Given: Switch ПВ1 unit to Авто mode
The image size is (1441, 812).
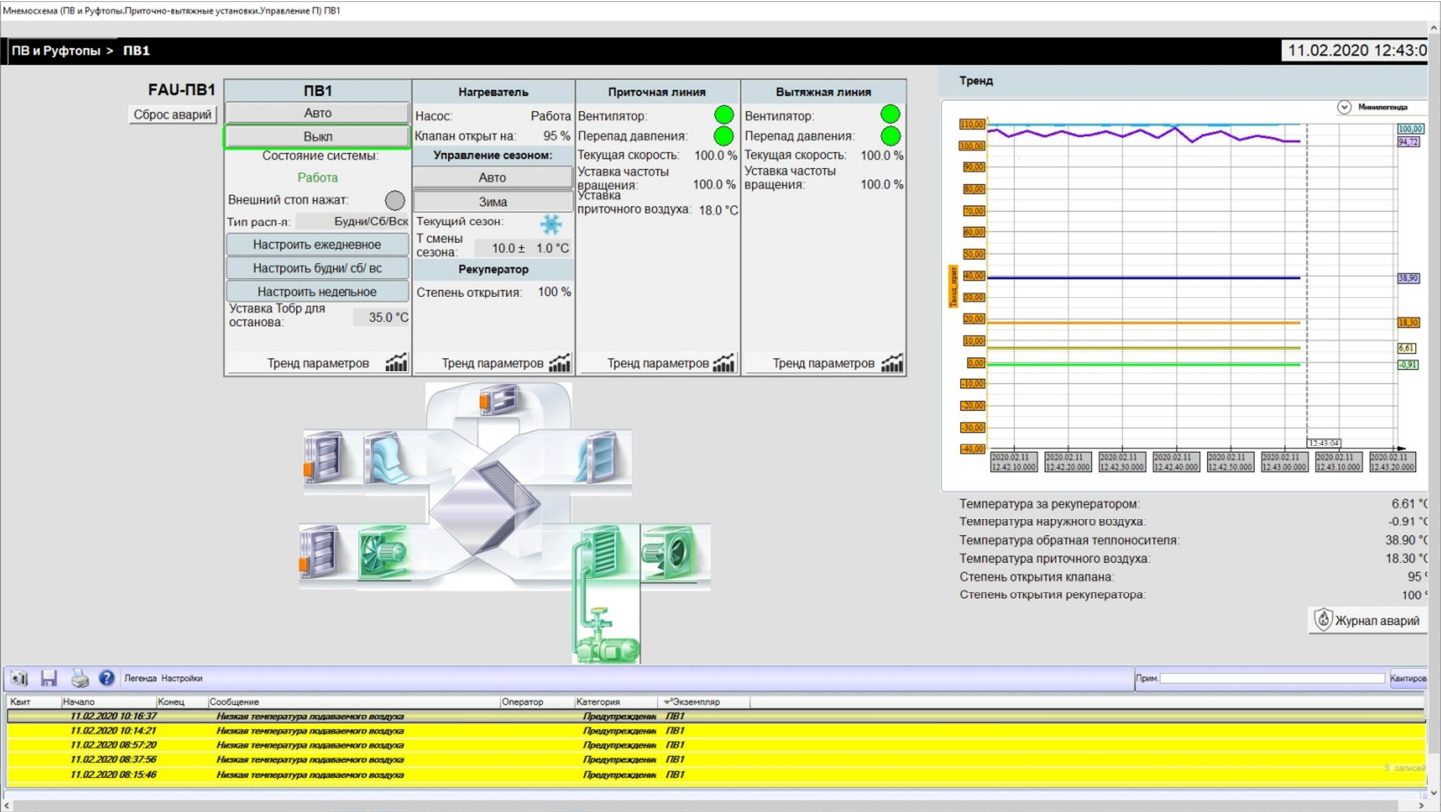Looking at the screenshot, I should tap(317, 113).
